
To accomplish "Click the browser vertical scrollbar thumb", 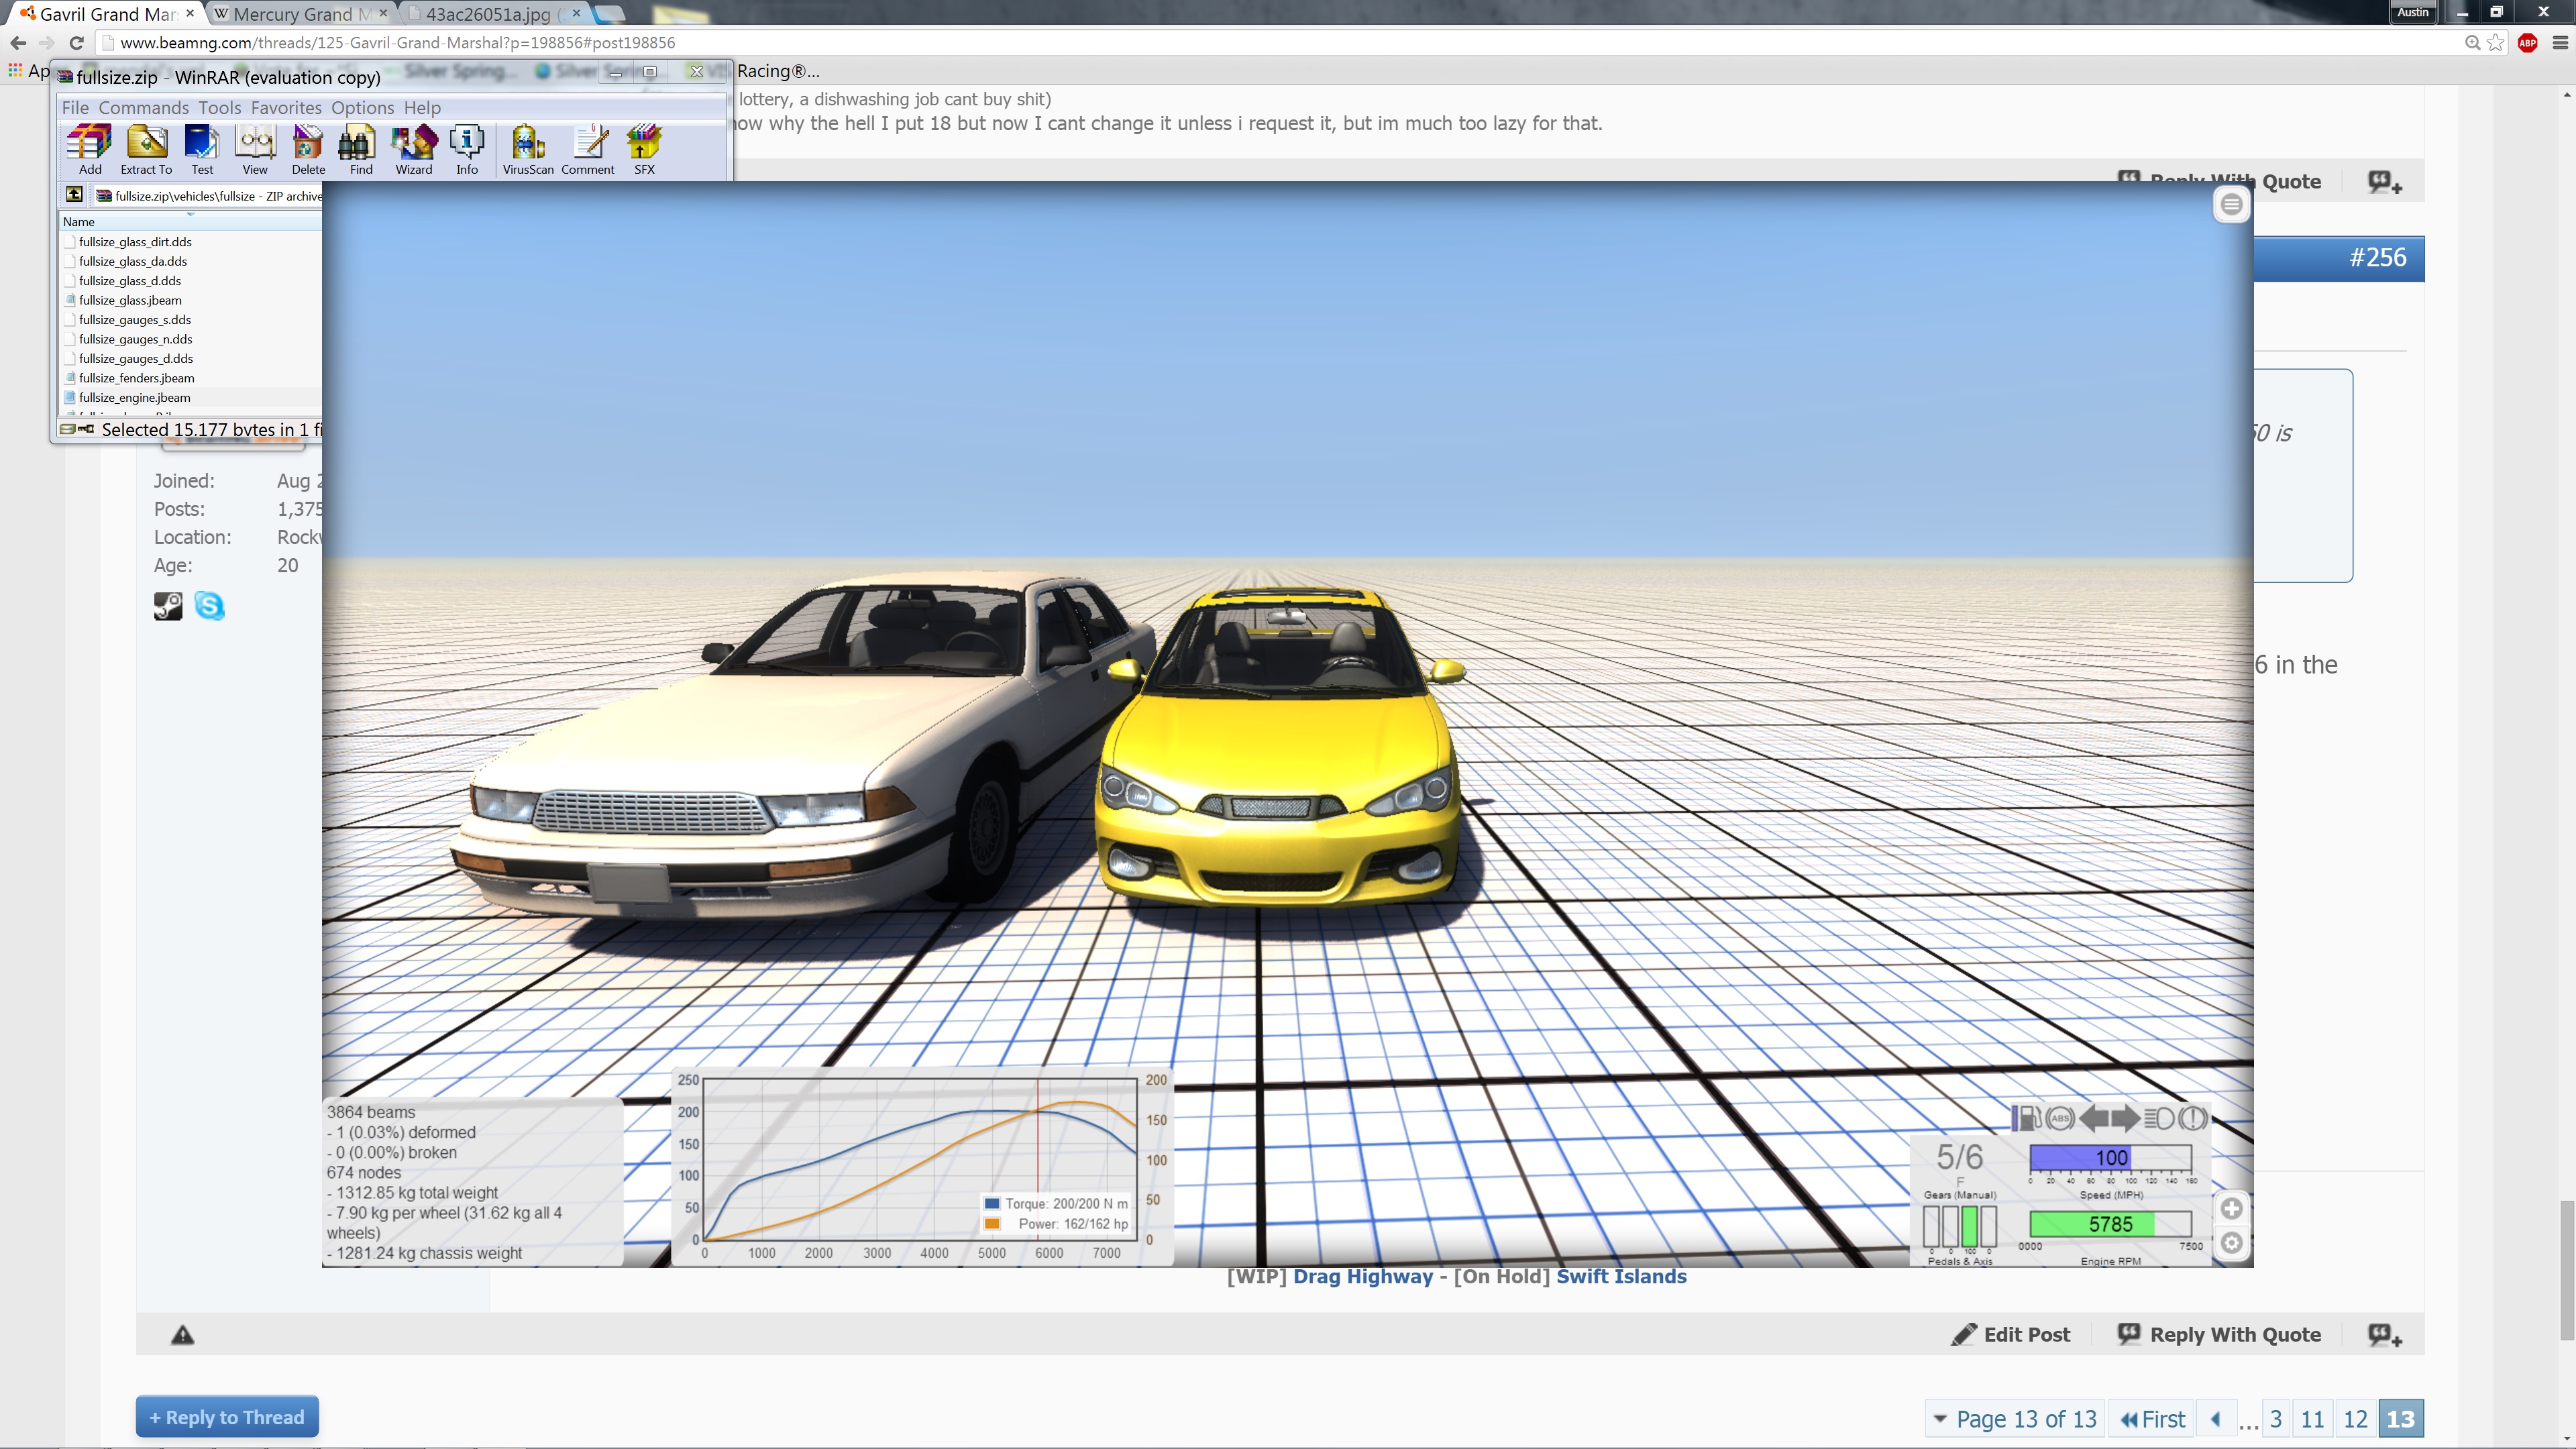I will pos(2566,1270).
